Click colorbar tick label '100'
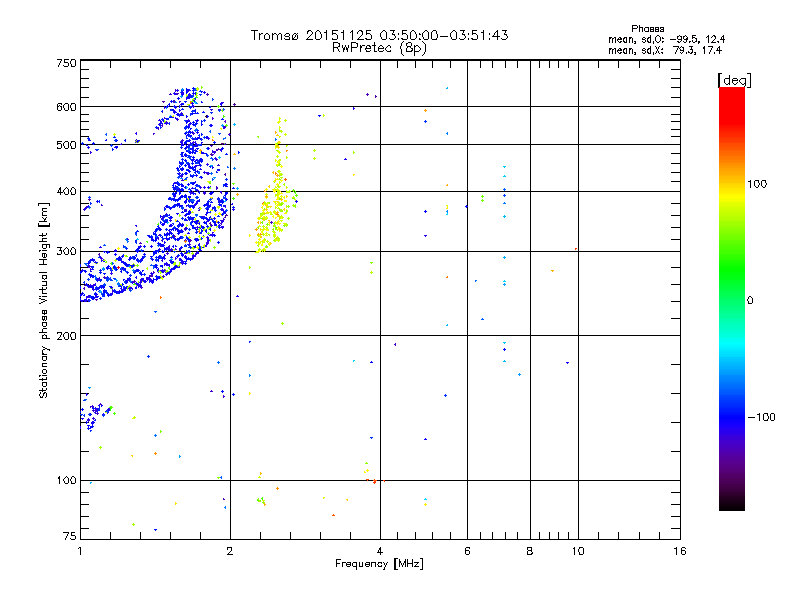Screen dimensions: 800x600 757,184
